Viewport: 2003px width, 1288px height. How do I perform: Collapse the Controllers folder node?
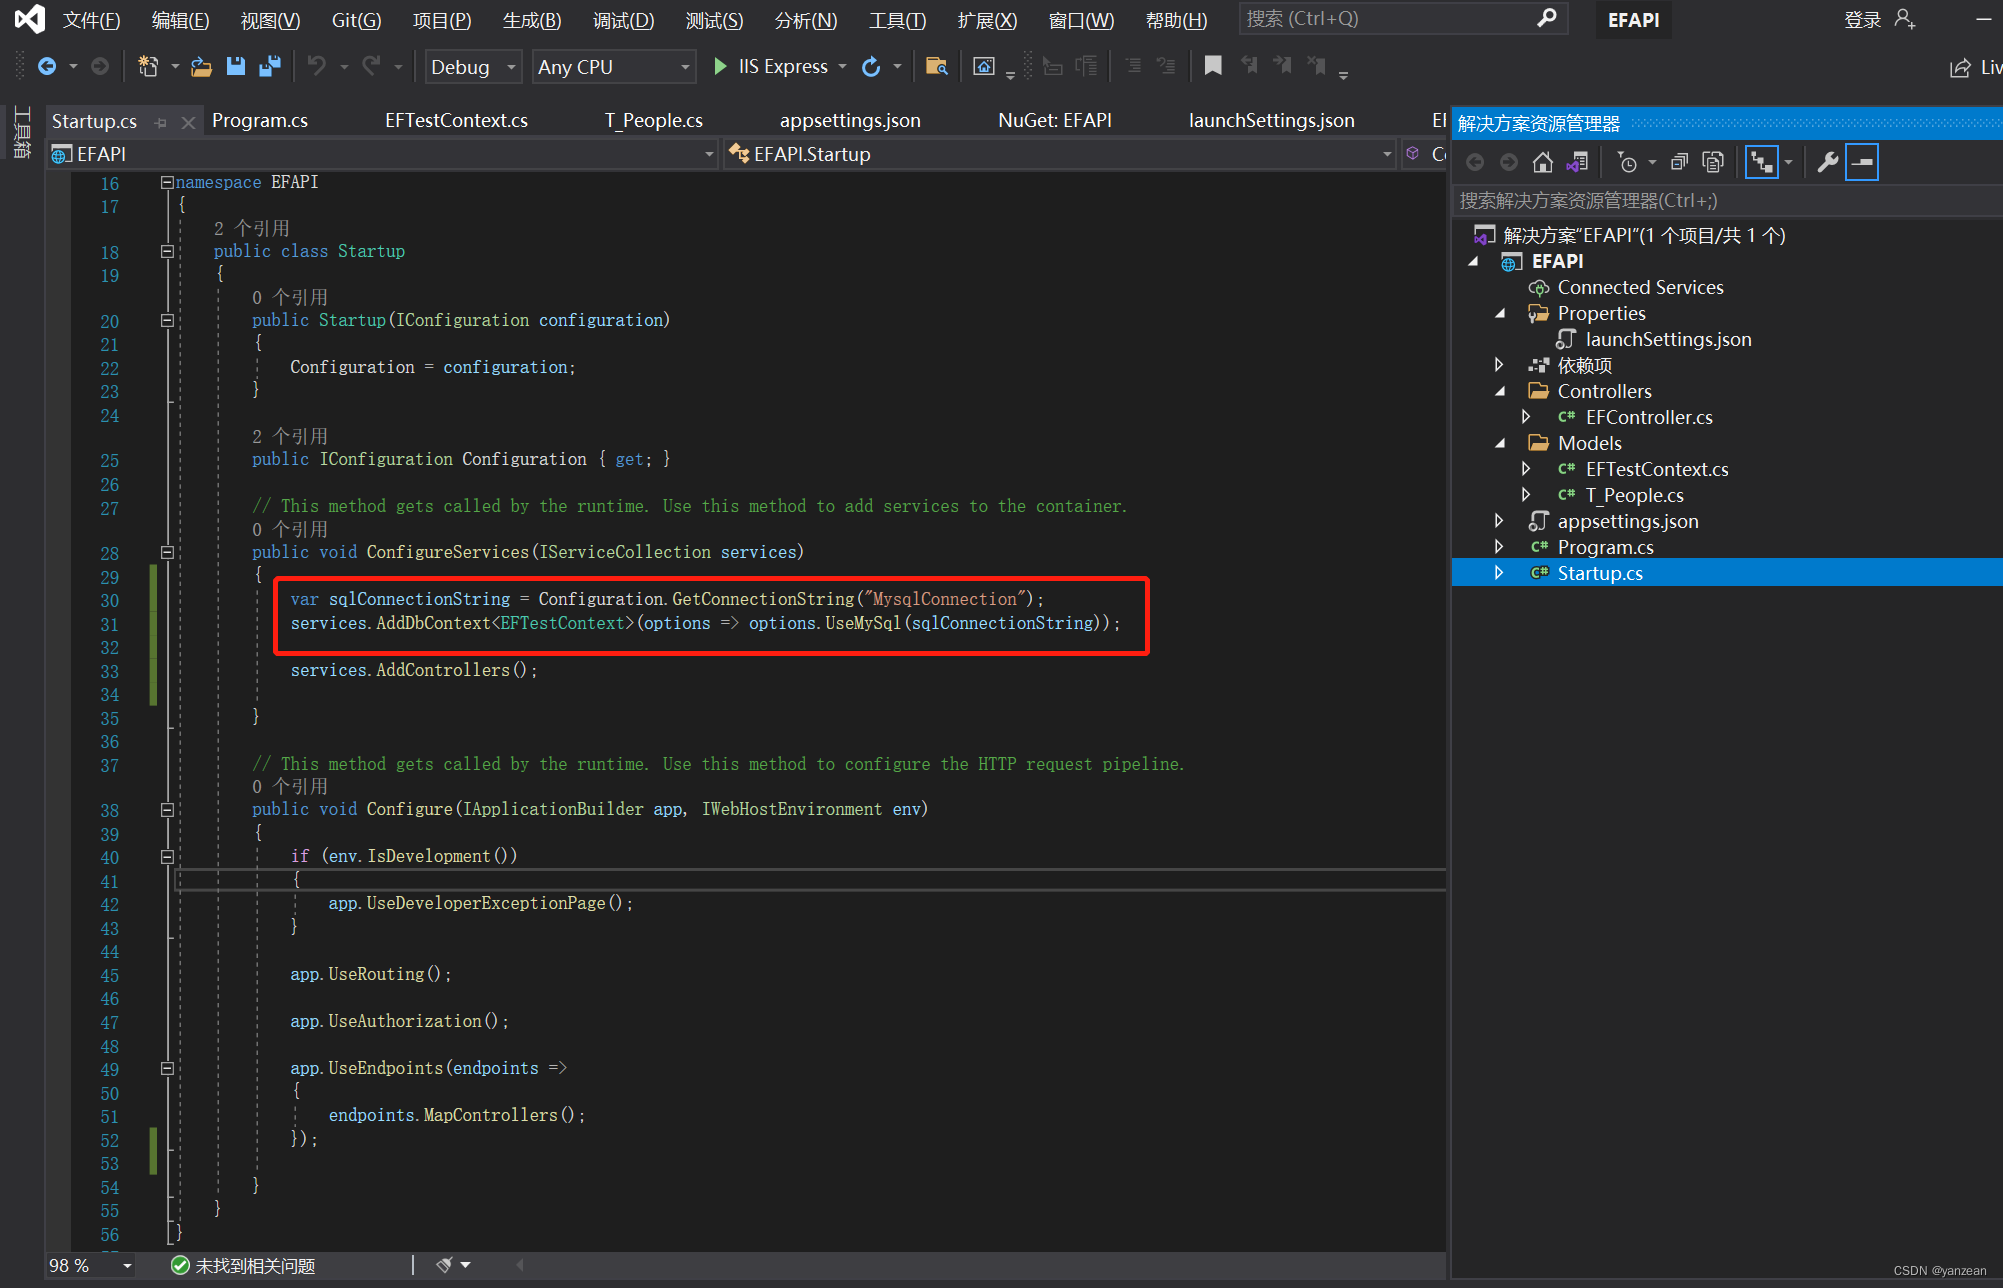coord(1499,391)
